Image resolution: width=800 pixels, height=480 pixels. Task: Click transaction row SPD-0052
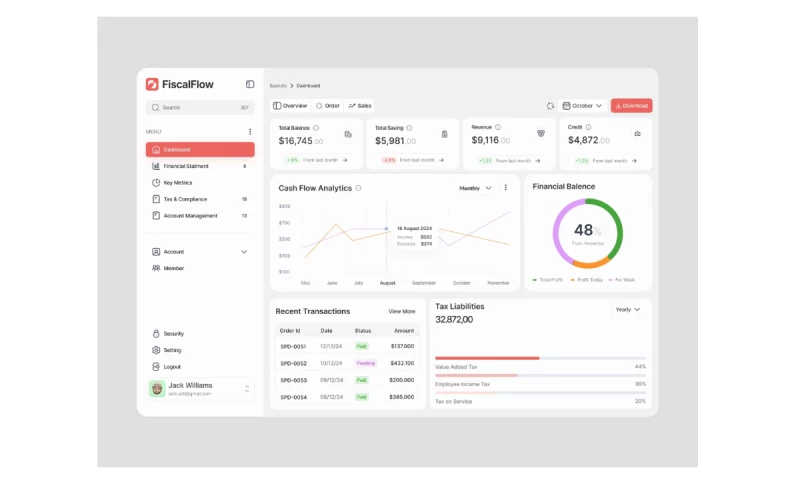(347, 363)
